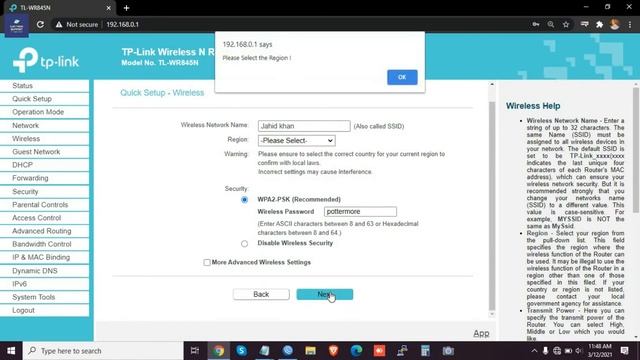Open Guest Network in the sidebar
Image resolution: width=640 pixels, height=360 pixels.
(44, 152)
